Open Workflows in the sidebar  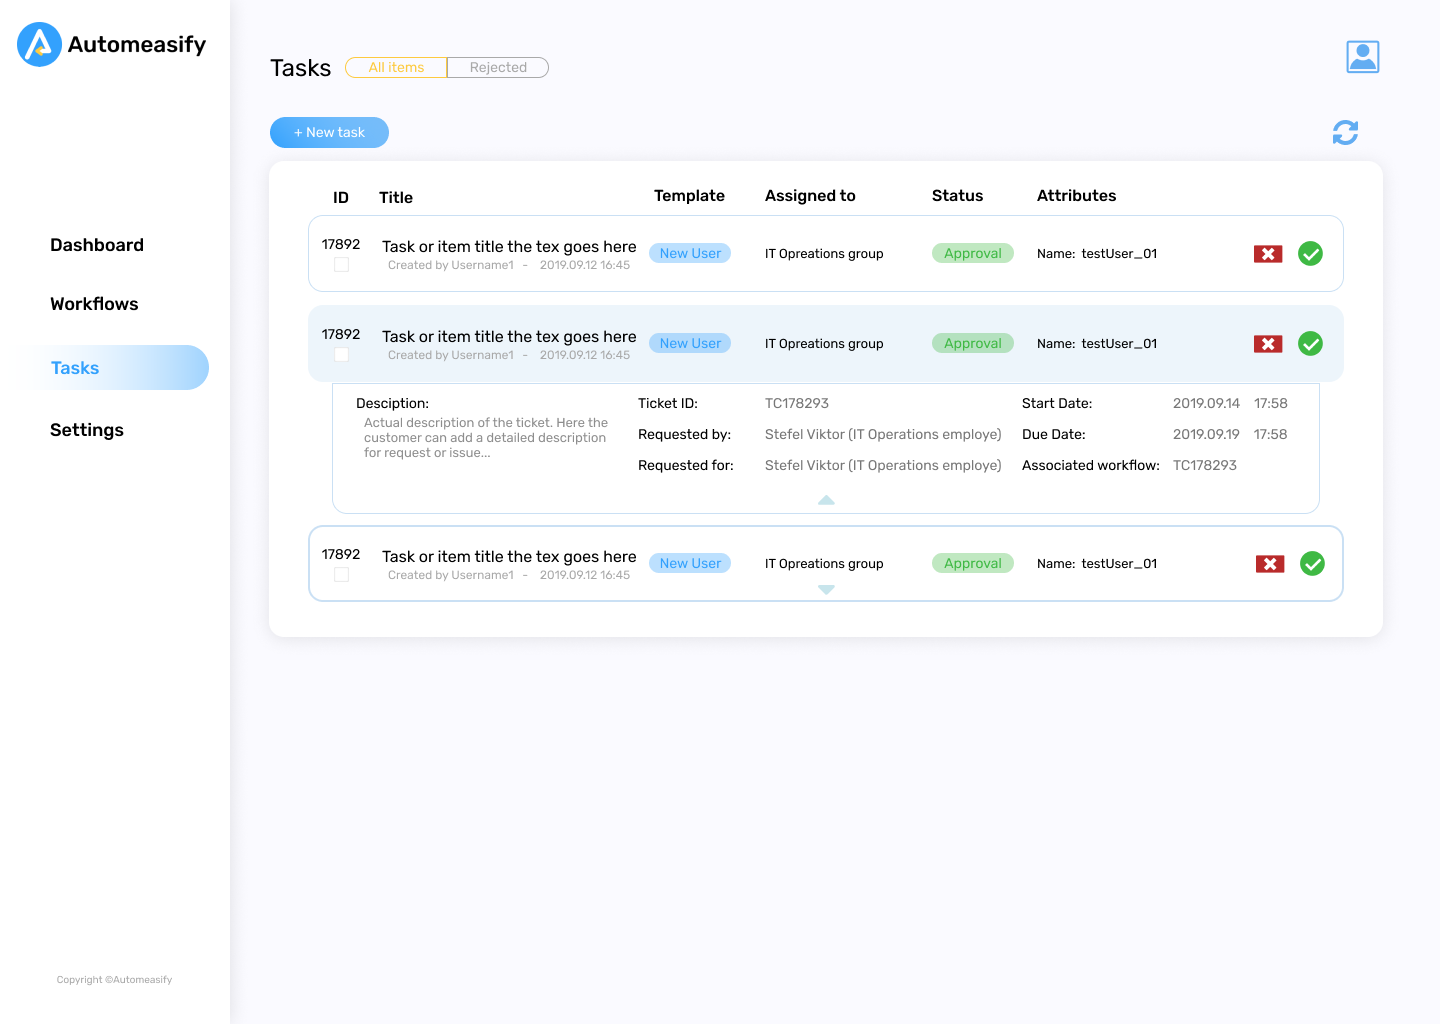click(94, 303)
